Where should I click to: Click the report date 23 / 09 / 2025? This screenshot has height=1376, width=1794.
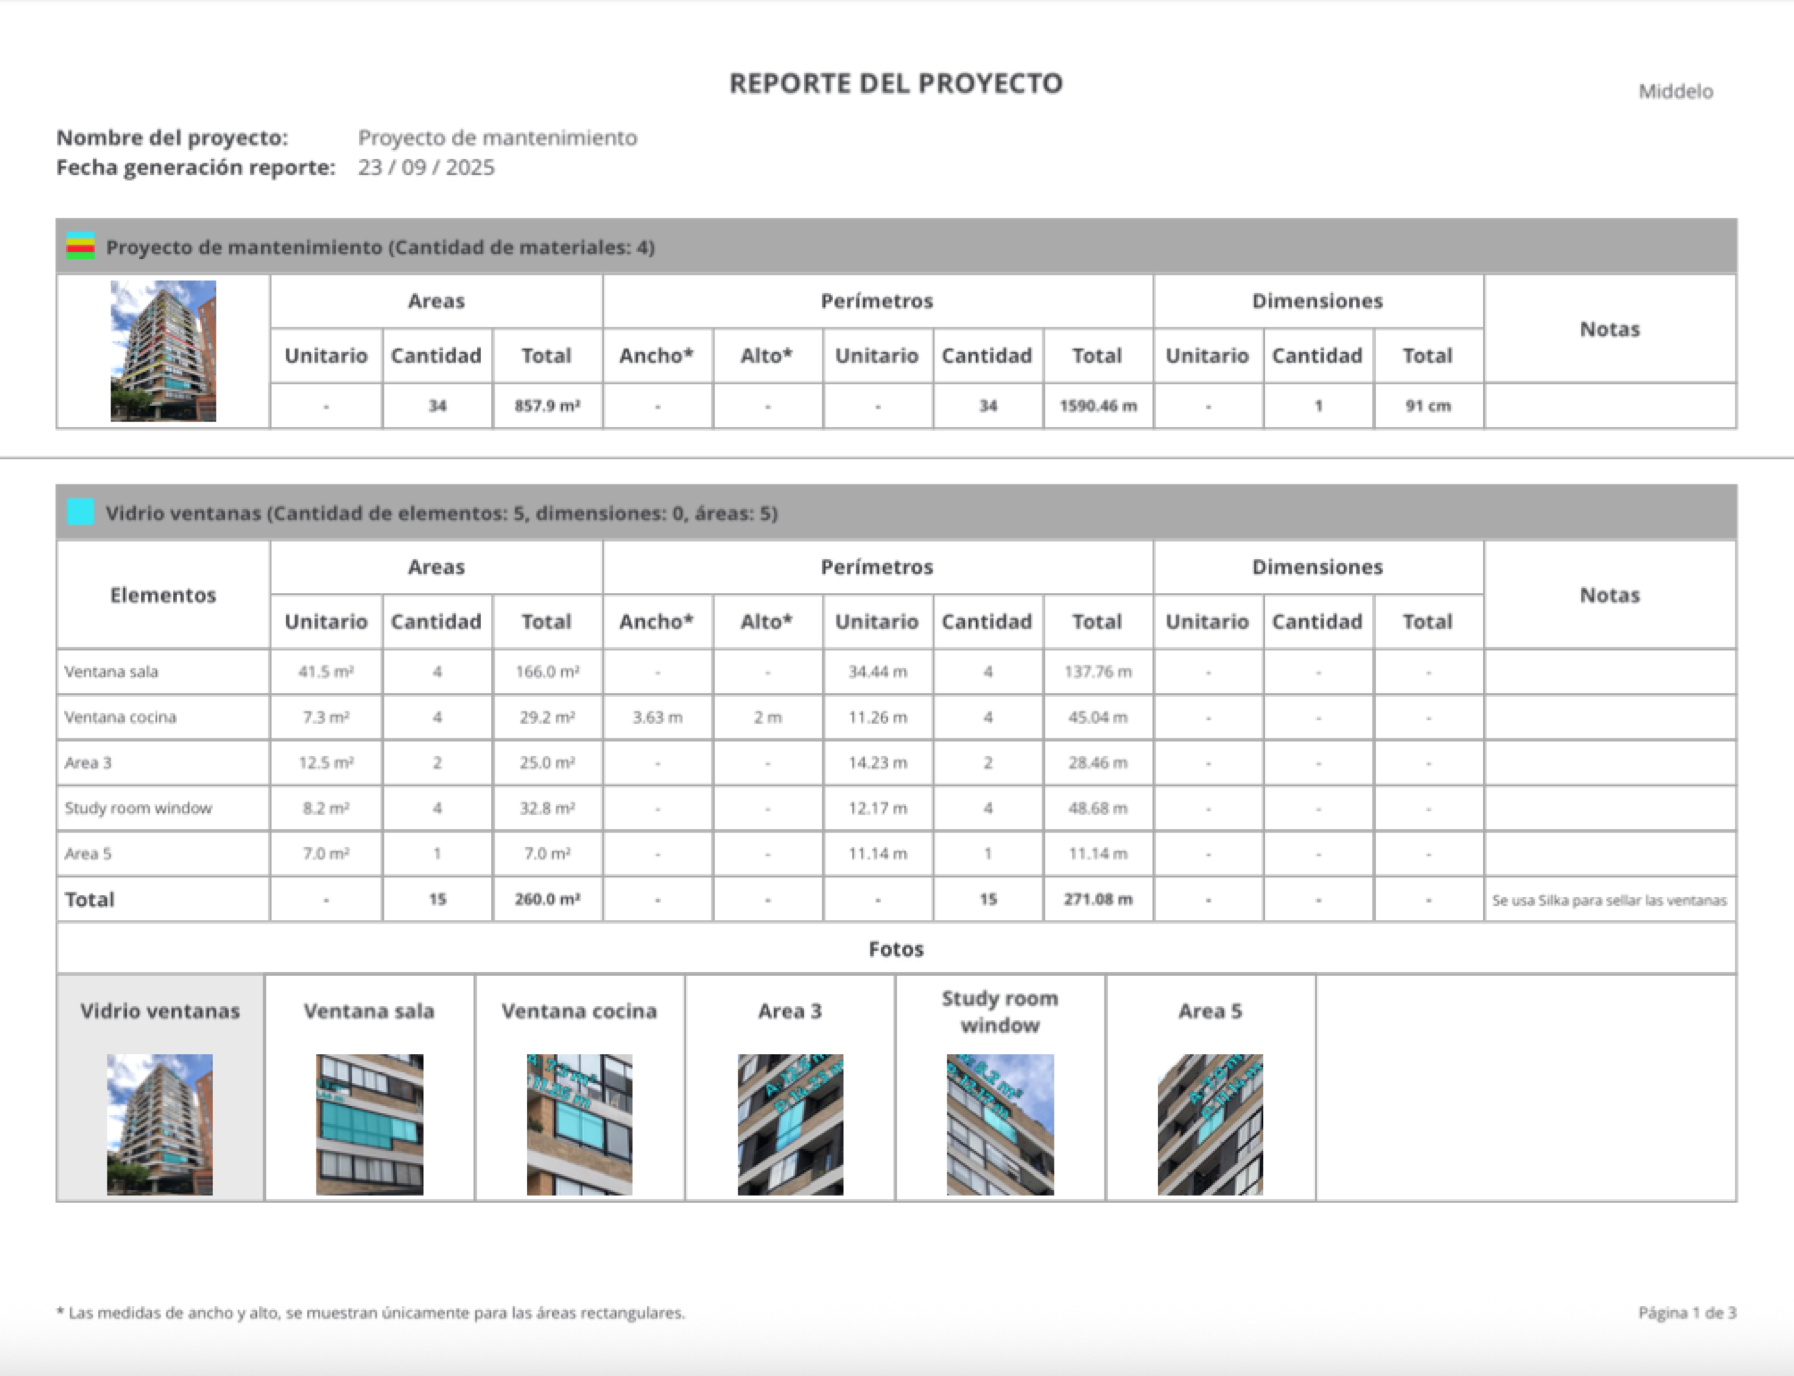pos(426,167)
